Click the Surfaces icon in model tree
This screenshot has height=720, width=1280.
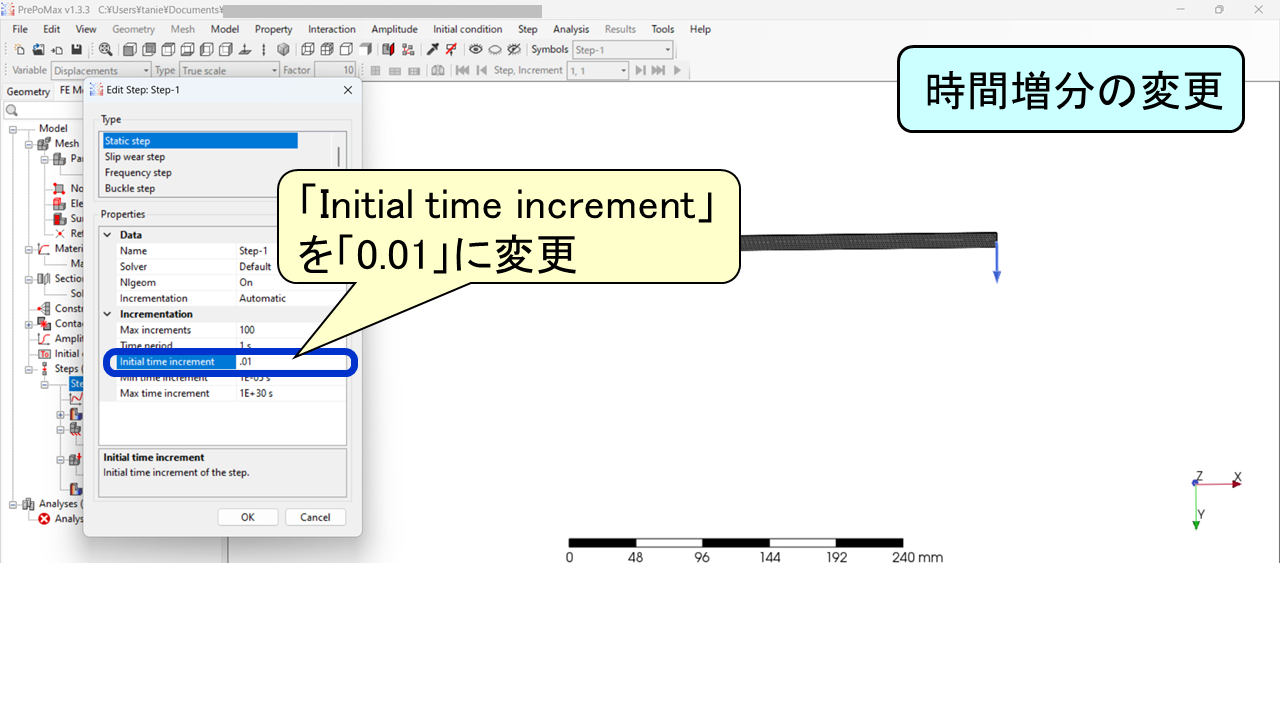tap(59, 218)
